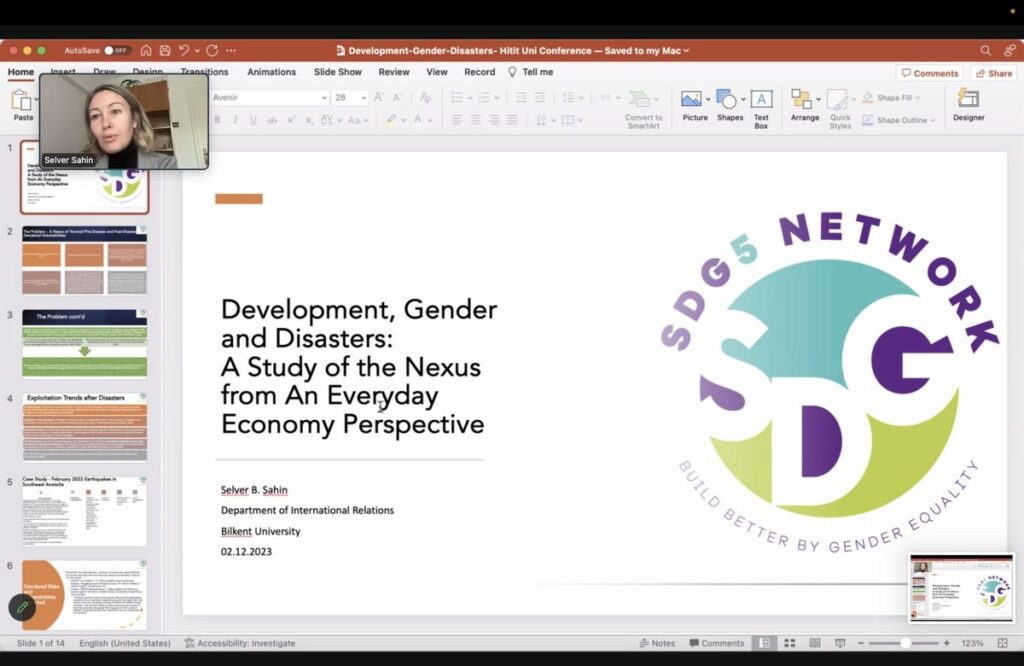
Task: Switch to the Slide Show tab
Action: tap(337, 72)
